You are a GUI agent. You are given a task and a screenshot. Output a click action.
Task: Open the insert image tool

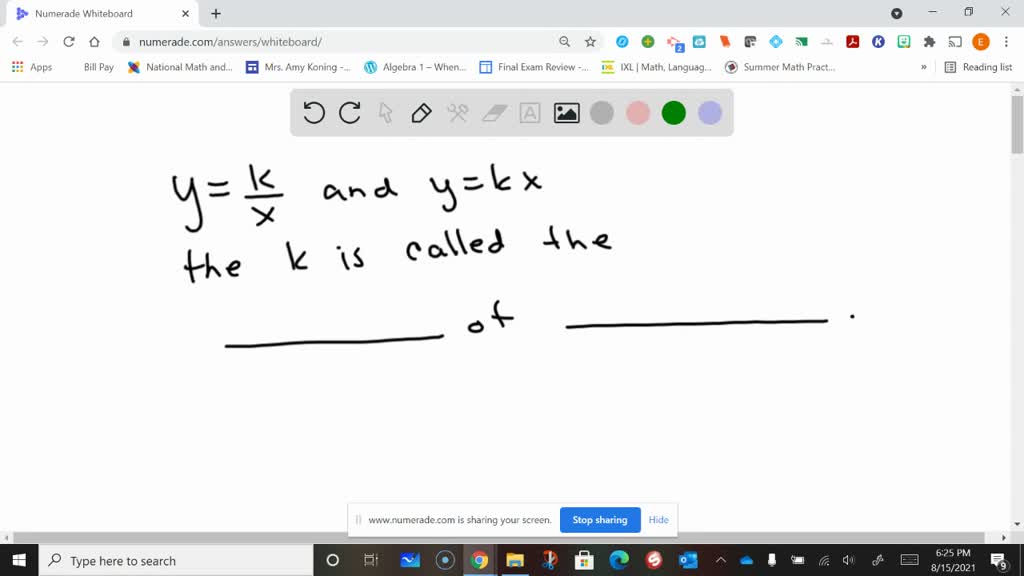[566, 113]
